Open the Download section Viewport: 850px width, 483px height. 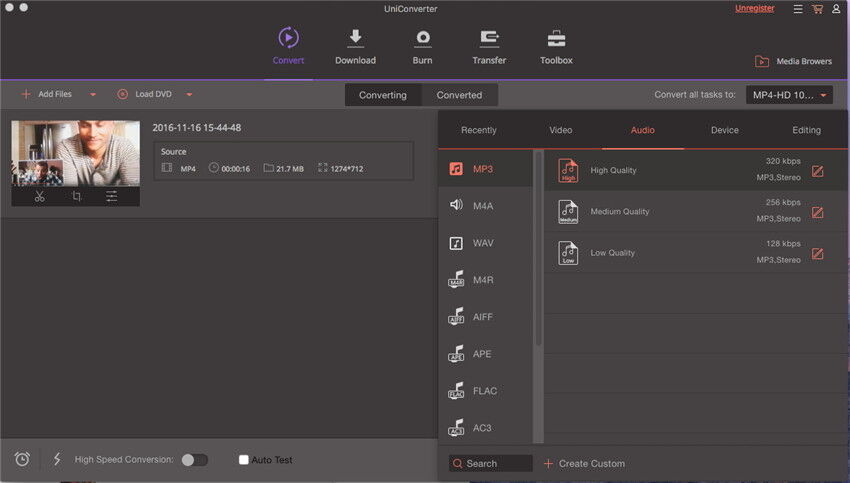click(x=355, y=46)
